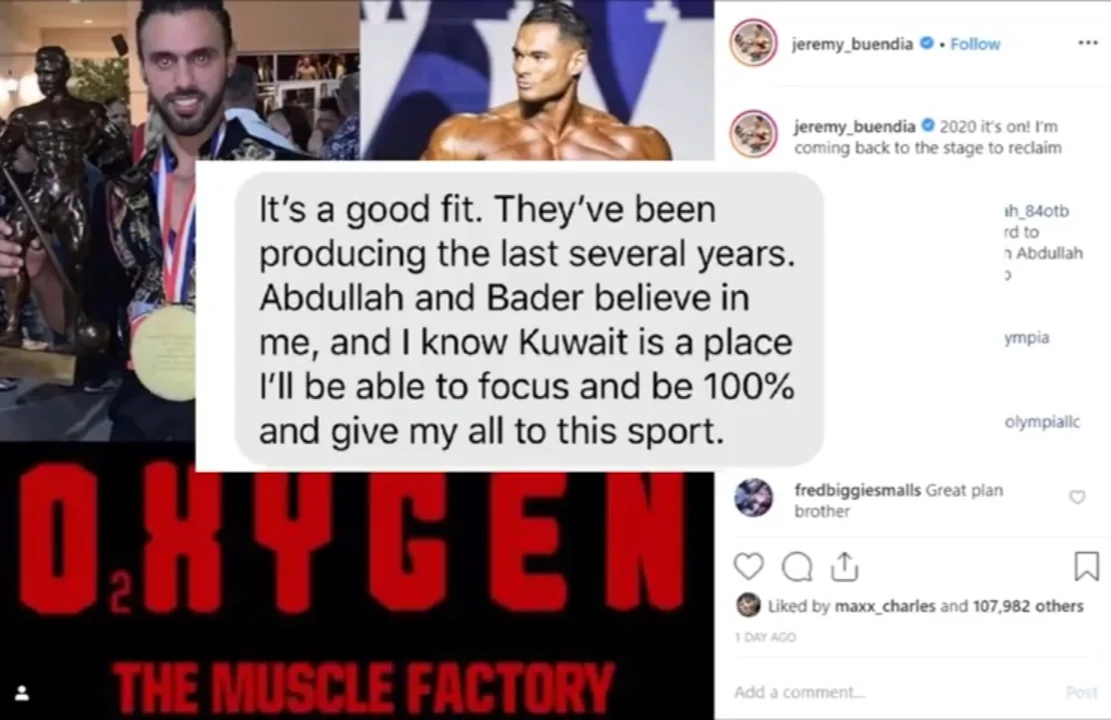Click the fredbiggiesmalls commenter avatar
The width and height of the screenshot is (1111, 720).
754,497
